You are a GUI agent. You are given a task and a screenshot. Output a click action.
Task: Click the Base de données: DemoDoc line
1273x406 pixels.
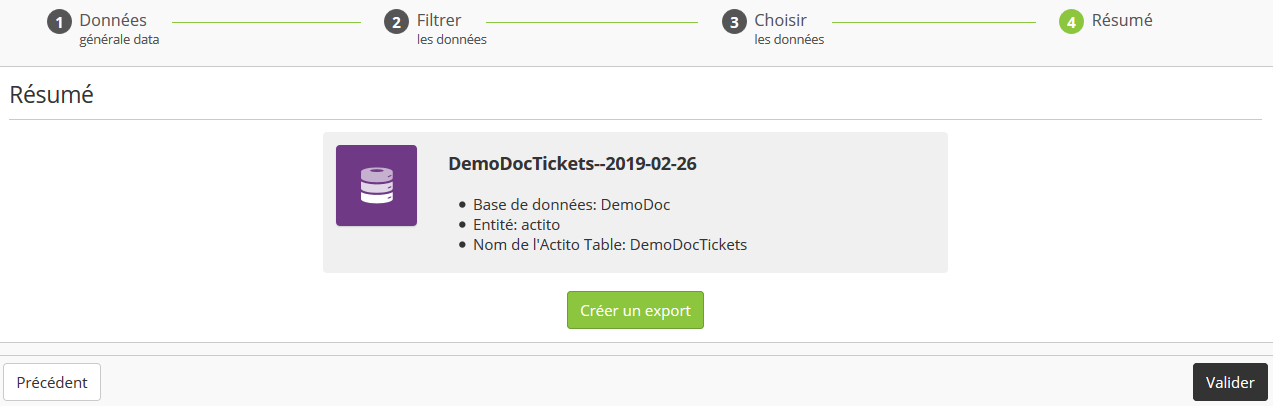pos(571,205)
